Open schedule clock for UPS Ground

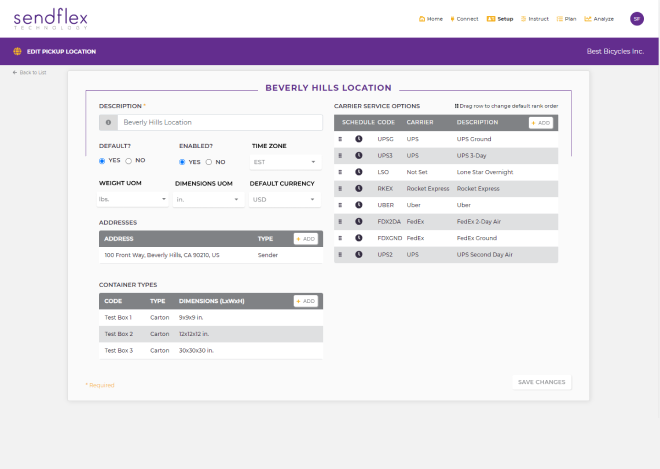click(x=359, y=139)
